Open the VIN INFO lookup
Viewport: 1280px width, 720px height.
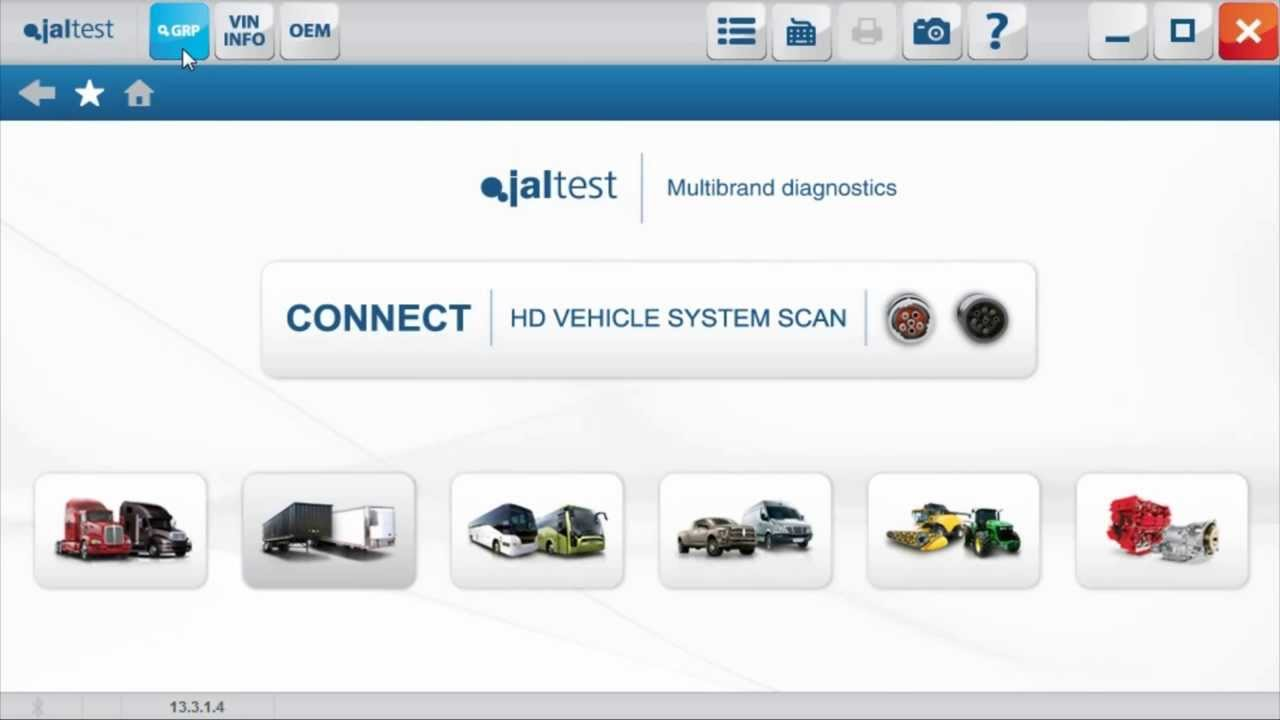pos(244,31)
